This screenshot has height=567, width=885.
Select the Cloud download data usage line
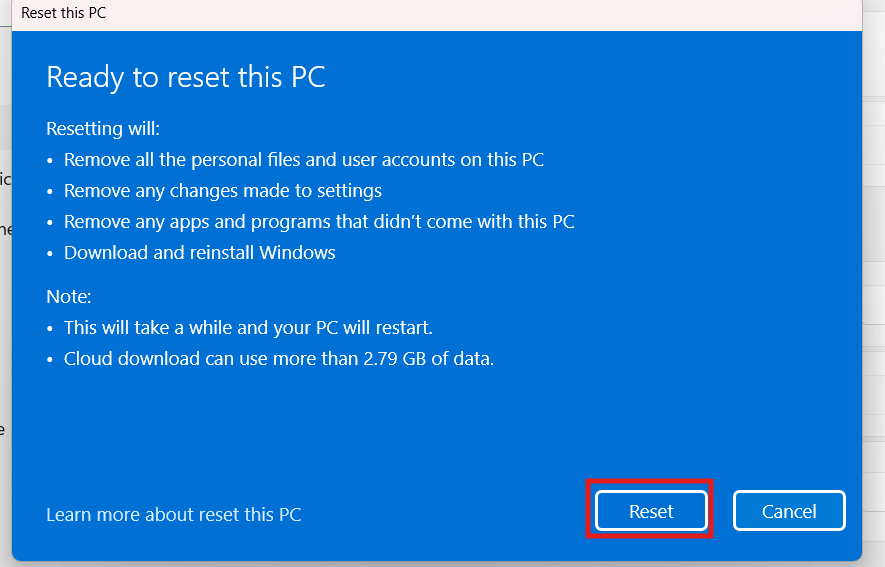[279, 359]
